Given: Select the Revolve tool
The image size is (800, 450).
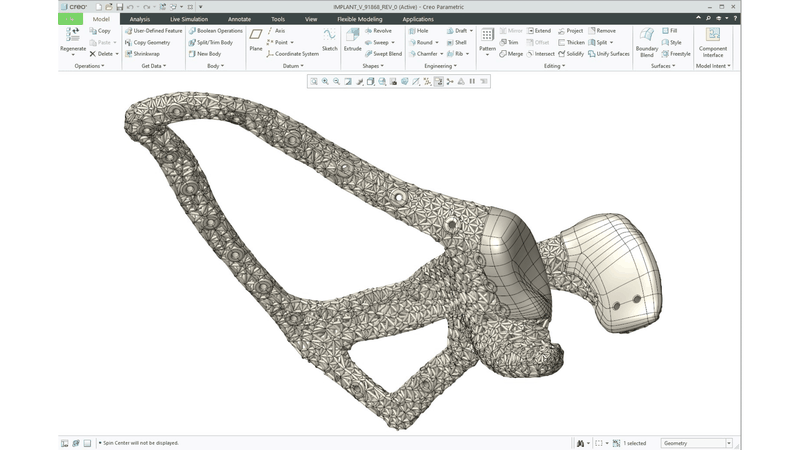Looking at the screenshot, I should [378, 31].
